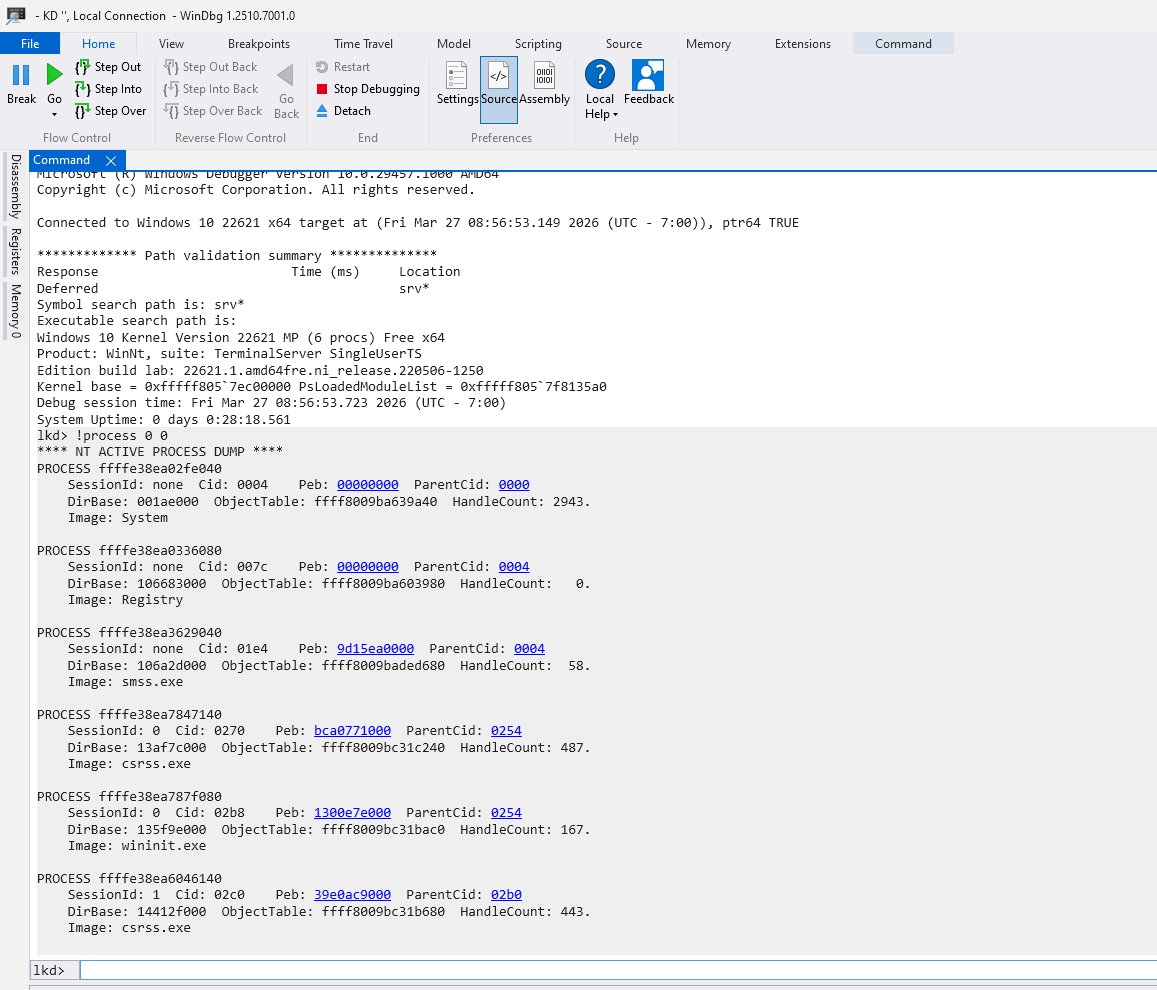Click the smss.exe Peb link 9d15ea0000

tap(375, 649)
